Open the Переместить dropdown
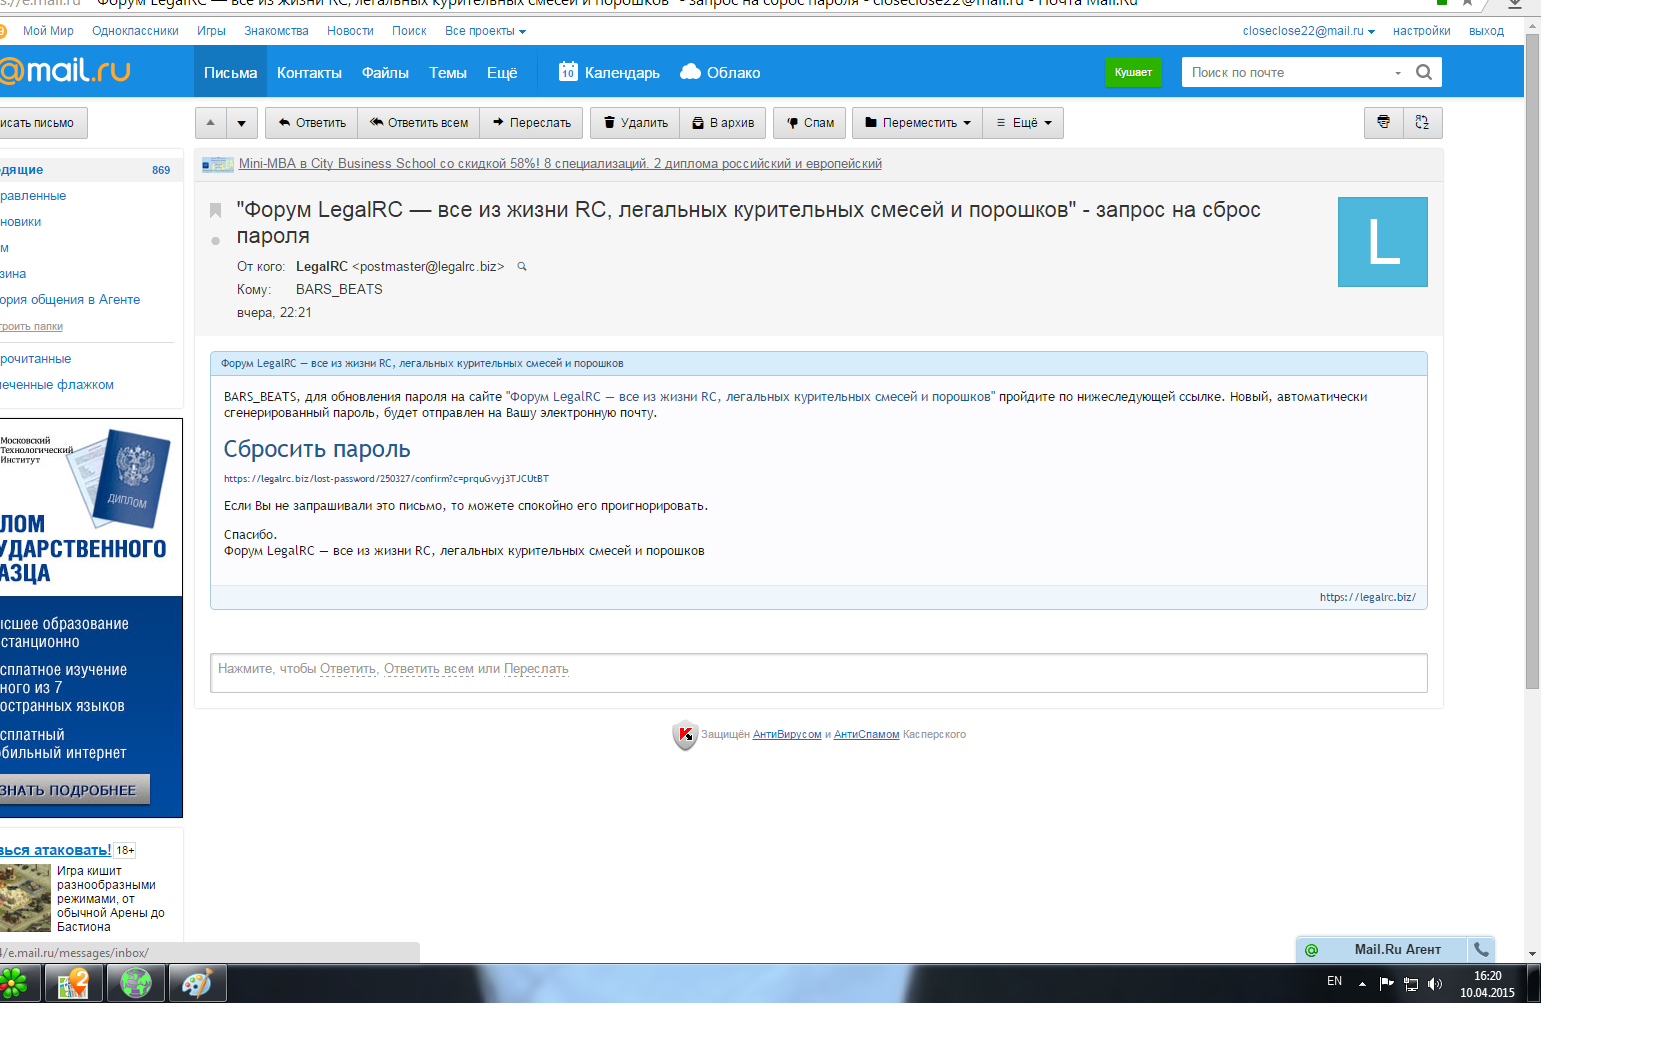Image resolution: width=1680 pixels, height=1050 pixels. pos(918,123)
